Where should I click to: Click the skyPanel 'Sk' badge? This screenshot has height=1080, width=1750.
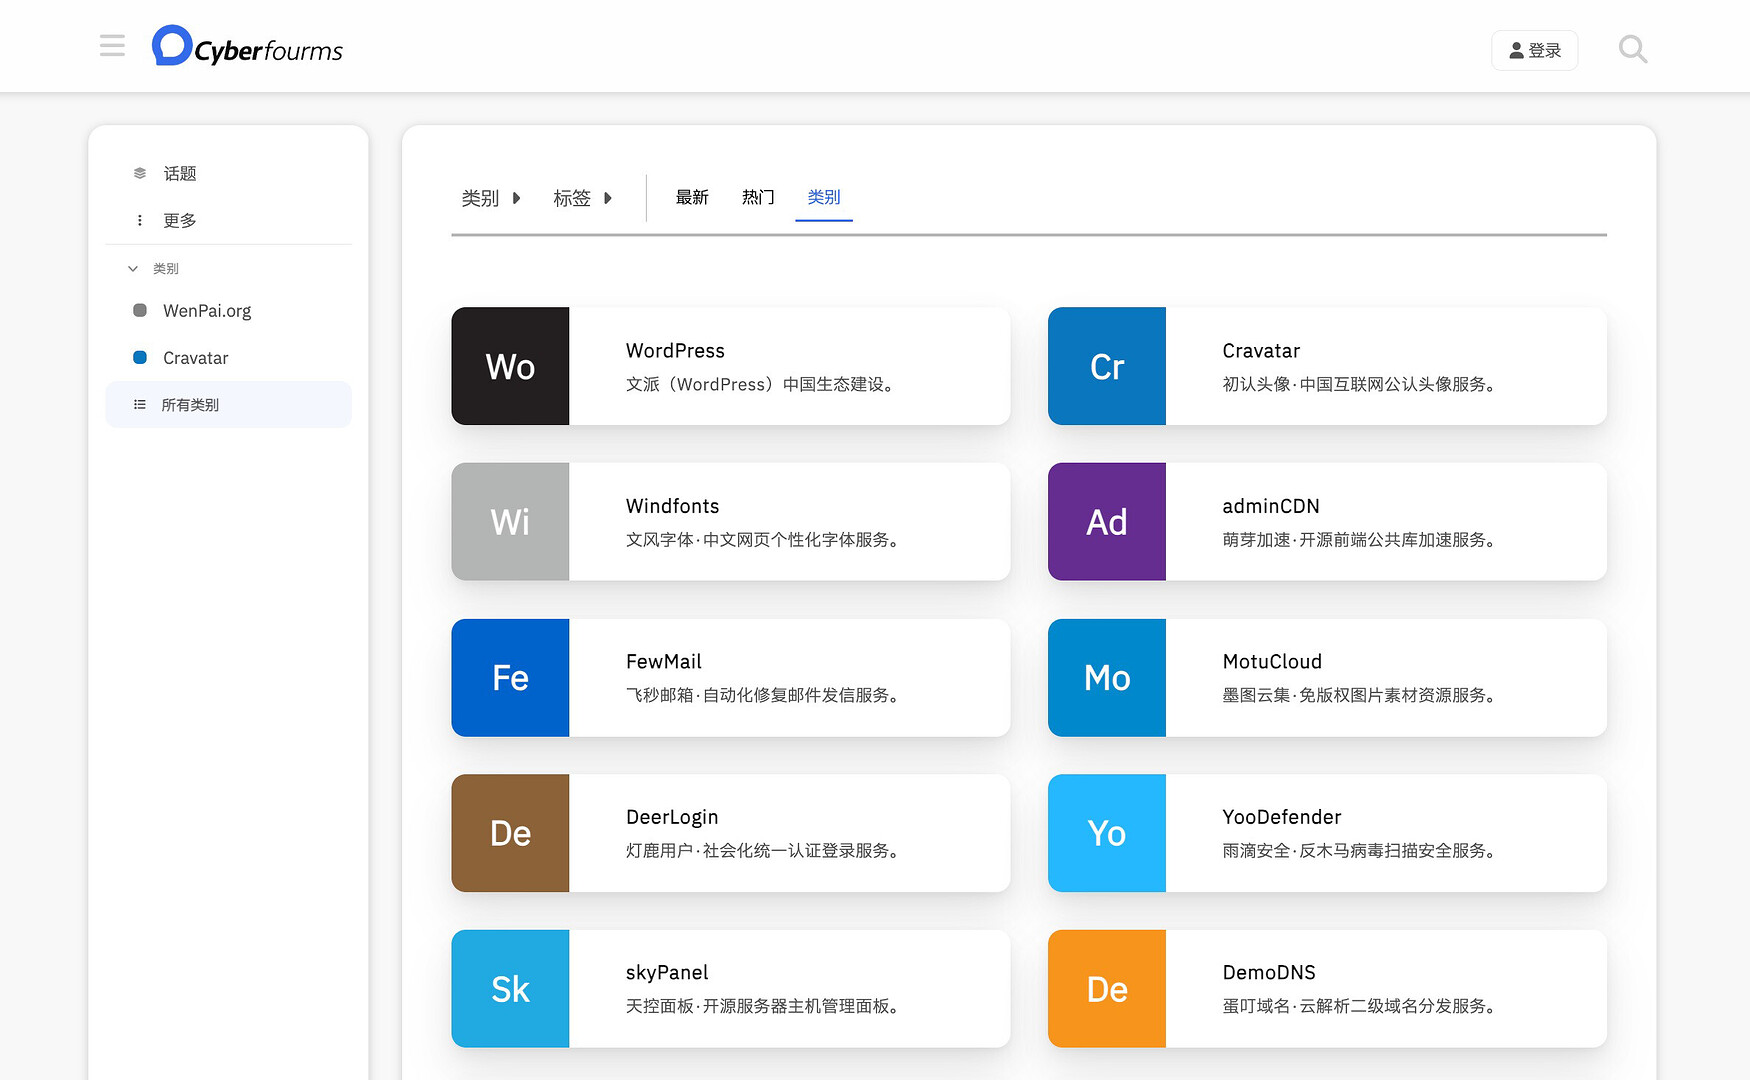click(510, 989)
